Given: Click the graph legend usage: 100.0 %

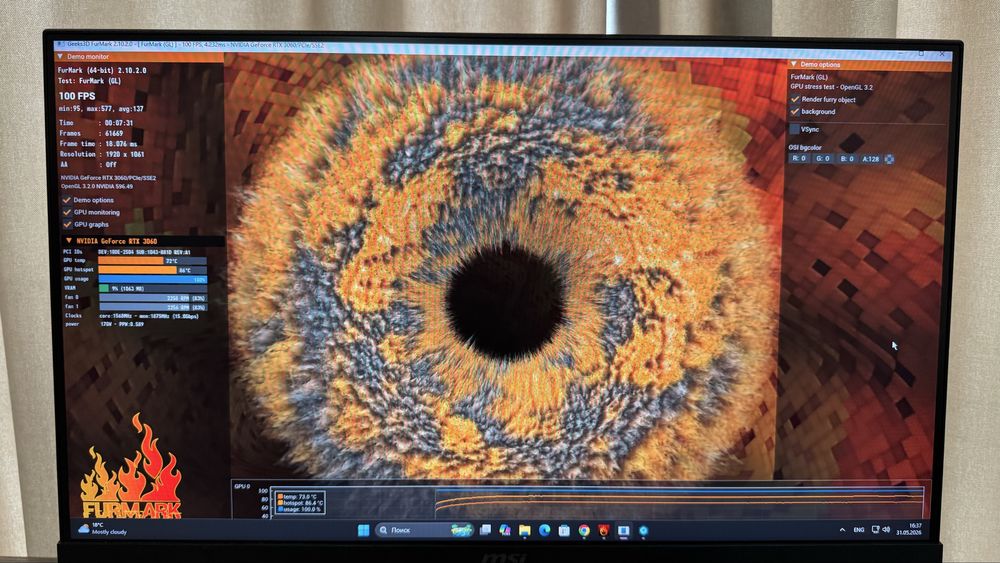Looking at the screenshot, I should coord(299,509).
